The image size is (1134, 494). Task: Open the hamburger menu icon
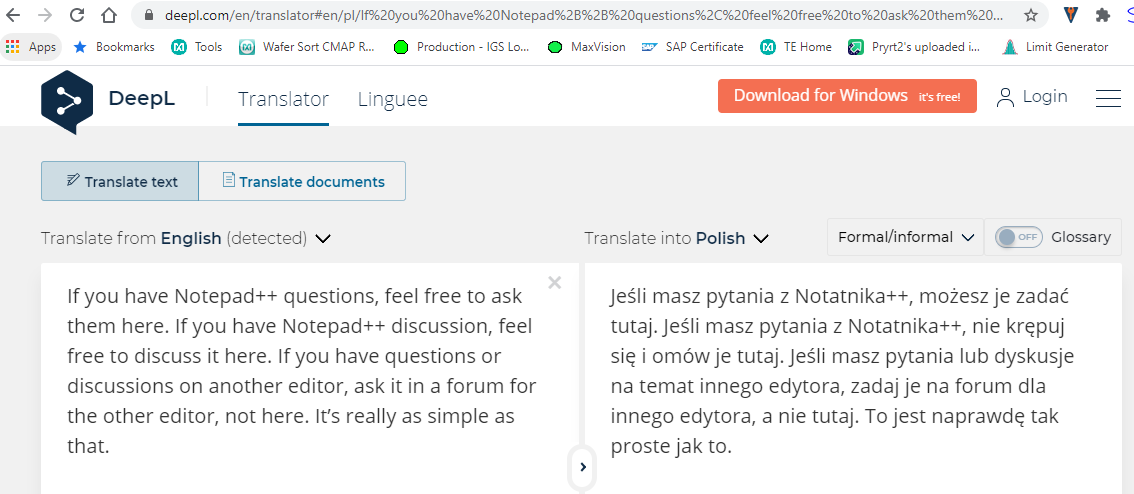pos(1108,98)
